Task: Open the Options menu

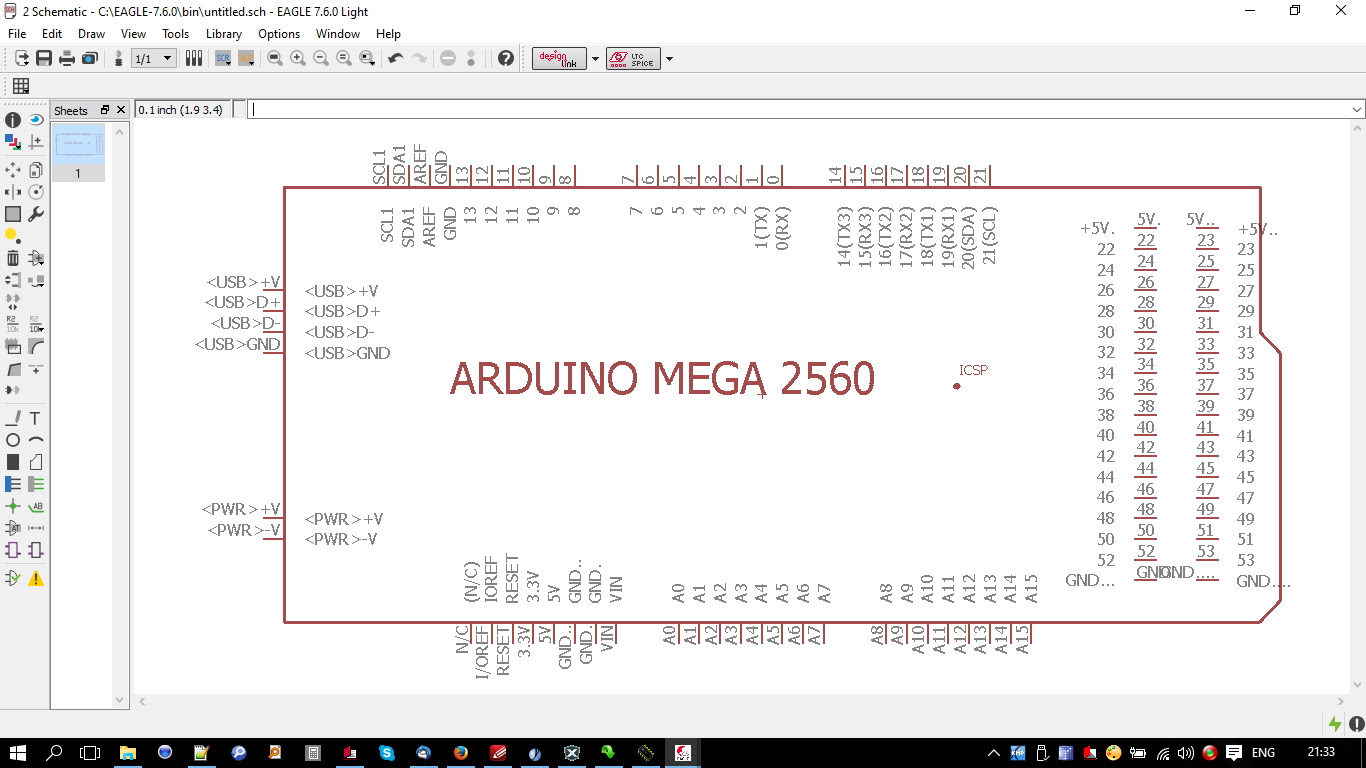Action: pos(279,33)
